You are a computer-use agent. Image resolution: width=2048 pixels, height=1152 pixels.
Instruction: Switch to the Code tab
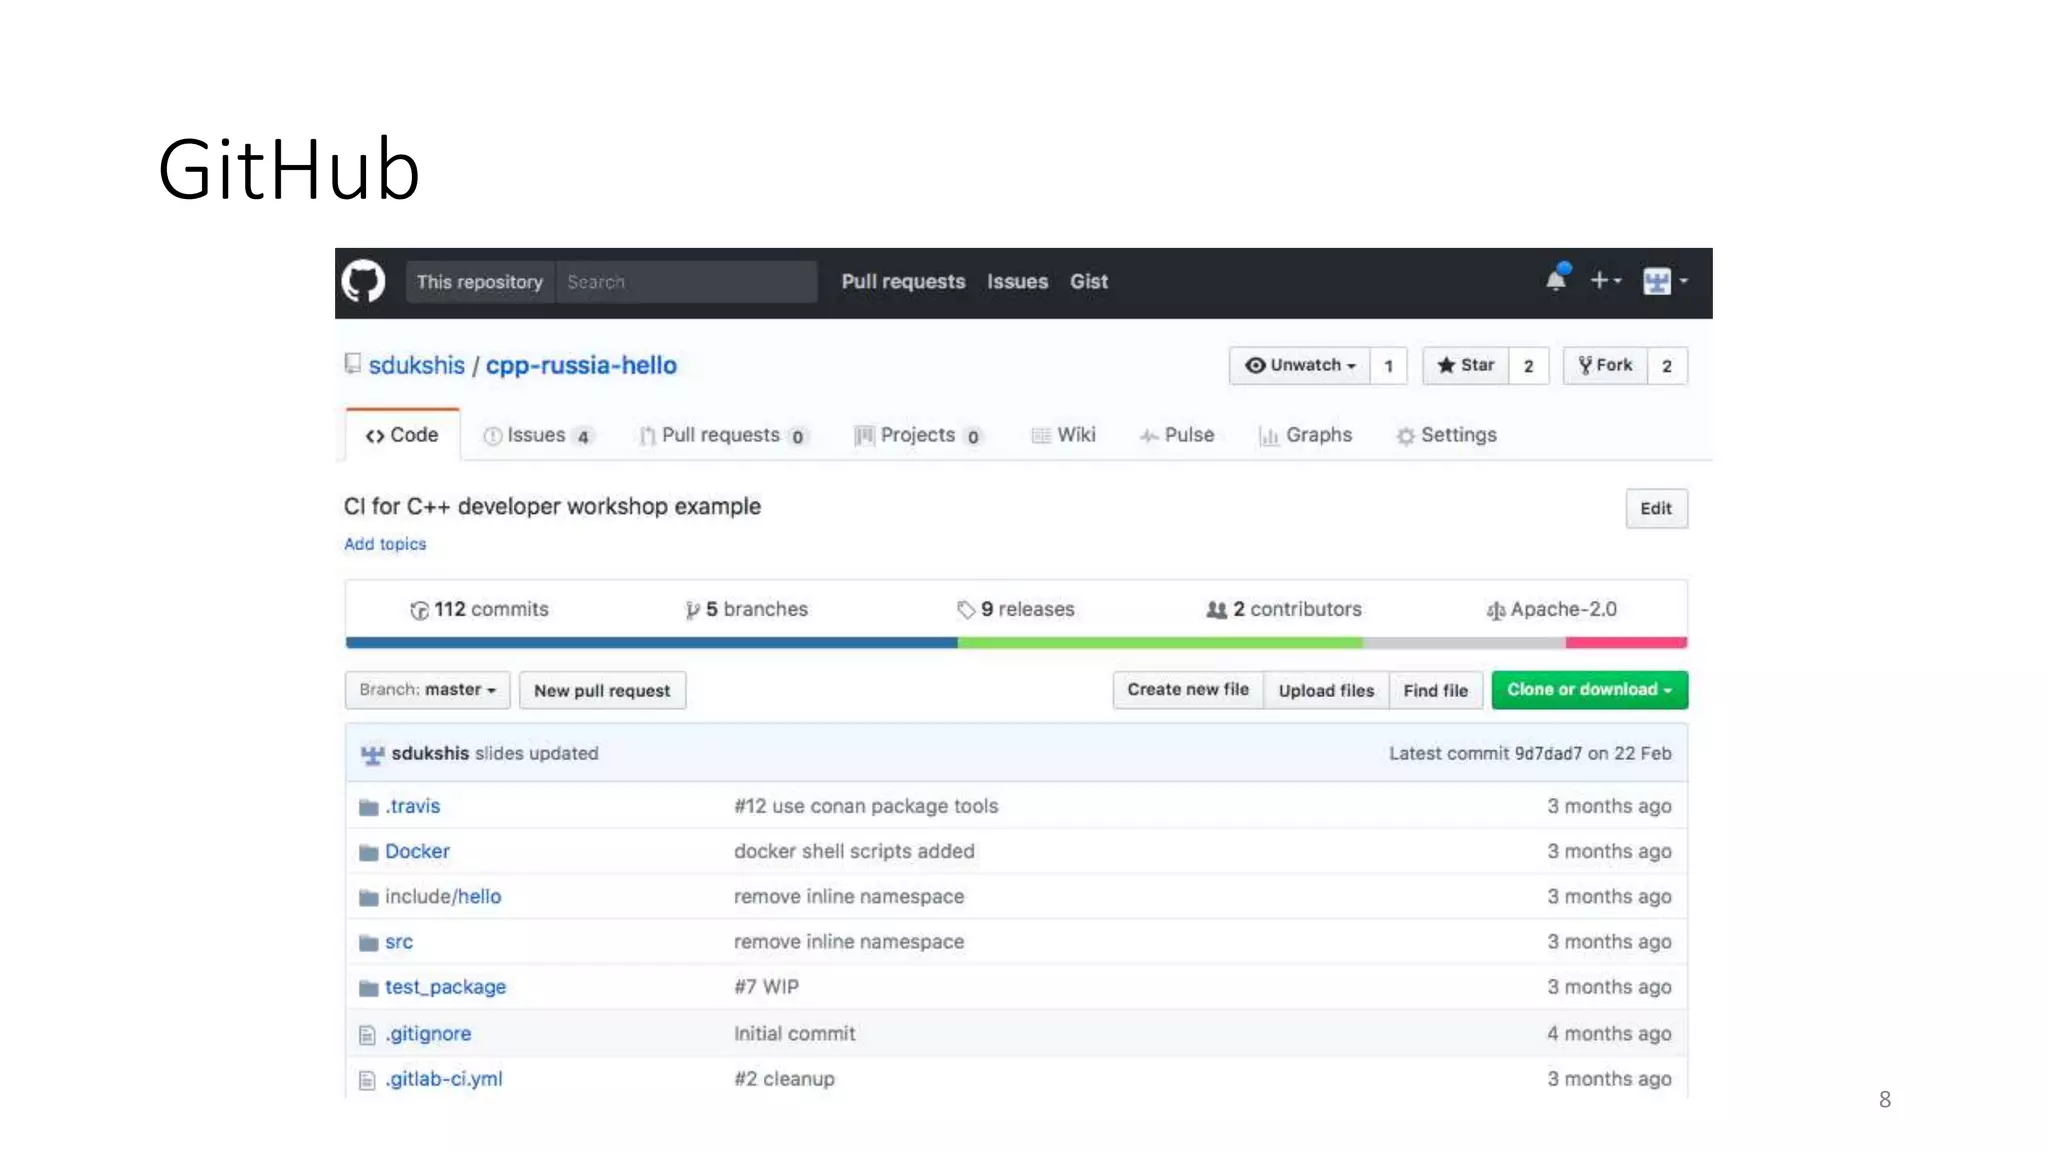pos(402,435)
